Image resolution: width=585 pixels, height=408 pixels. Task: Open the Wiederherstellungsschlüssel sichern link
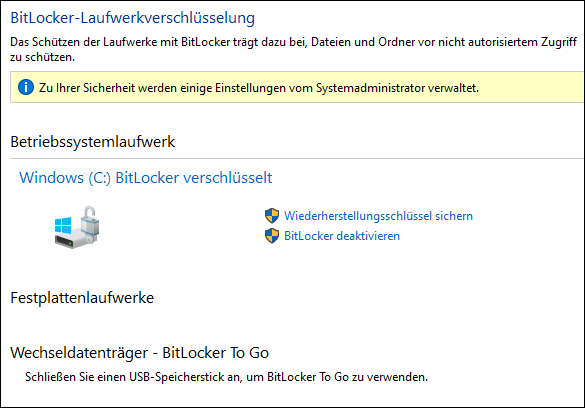click(x=378, y=216)
